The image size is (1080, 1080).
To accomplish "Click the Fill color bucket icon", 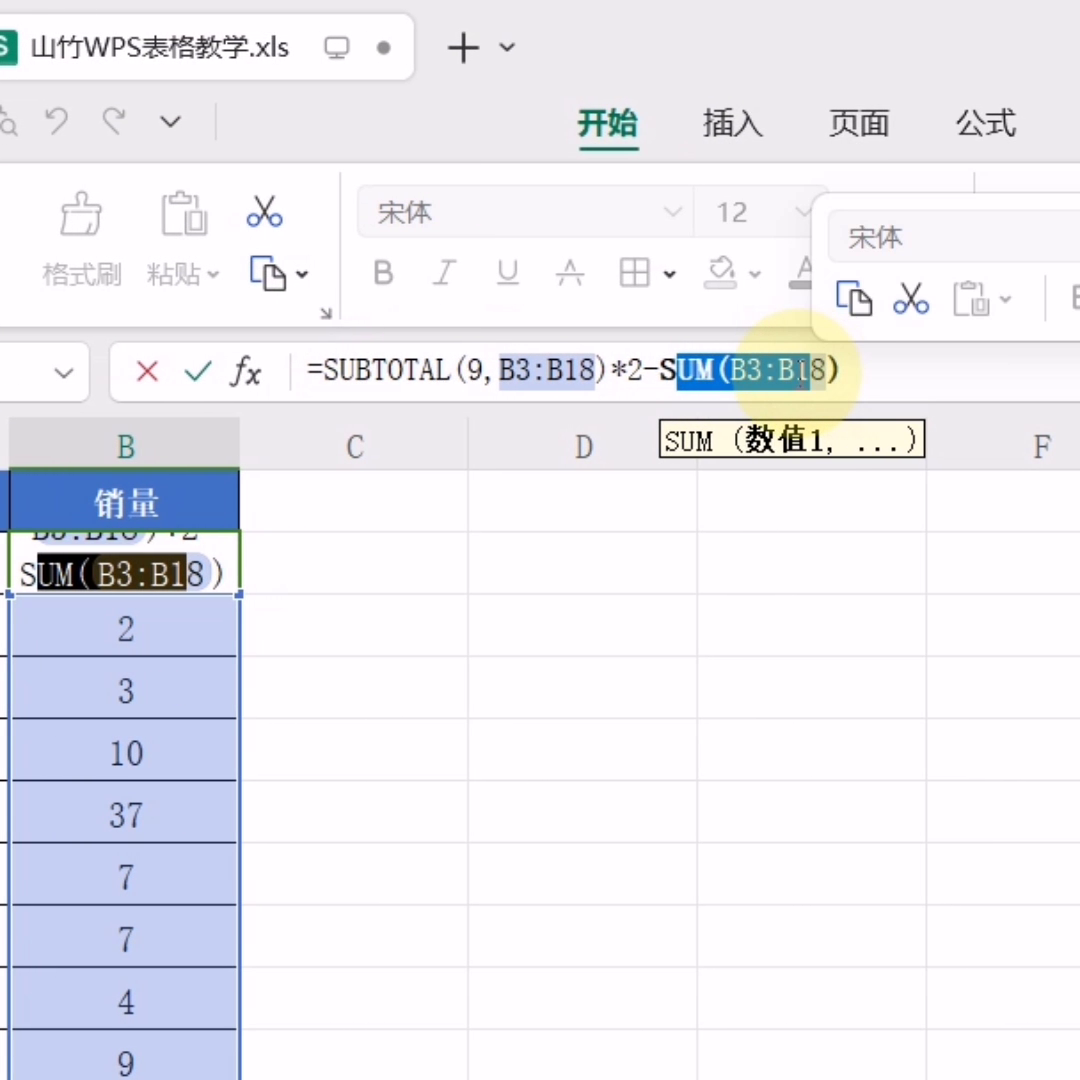I will [x=720, y=273].
